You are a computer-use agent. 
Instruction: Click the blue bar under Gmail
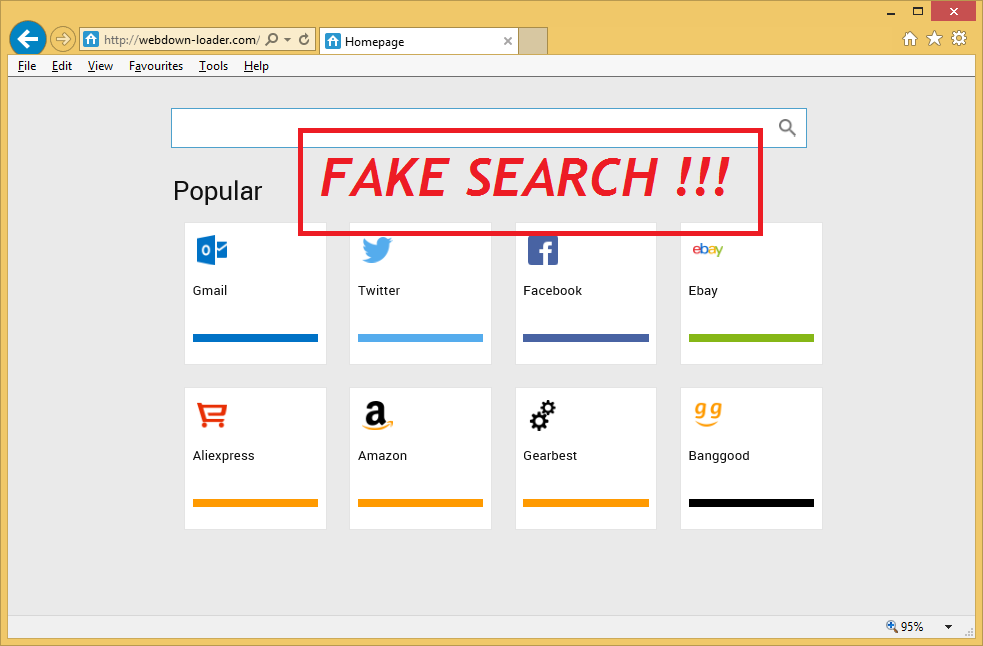(255, 338)
